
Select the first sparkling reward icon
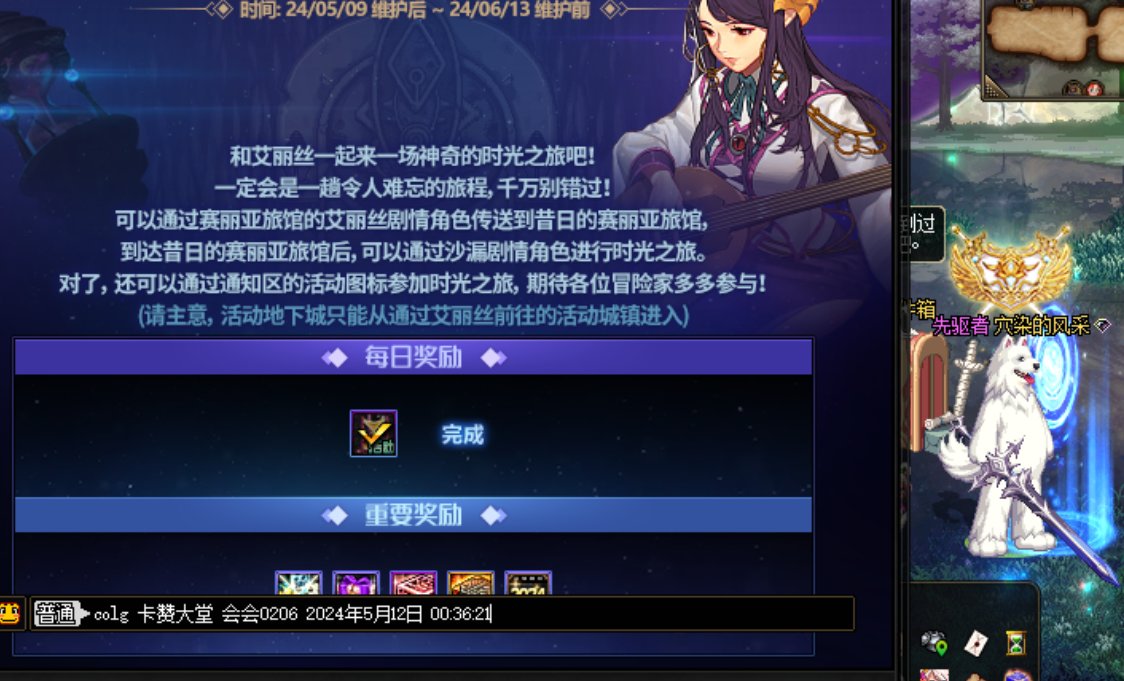[x=298, y=583]
